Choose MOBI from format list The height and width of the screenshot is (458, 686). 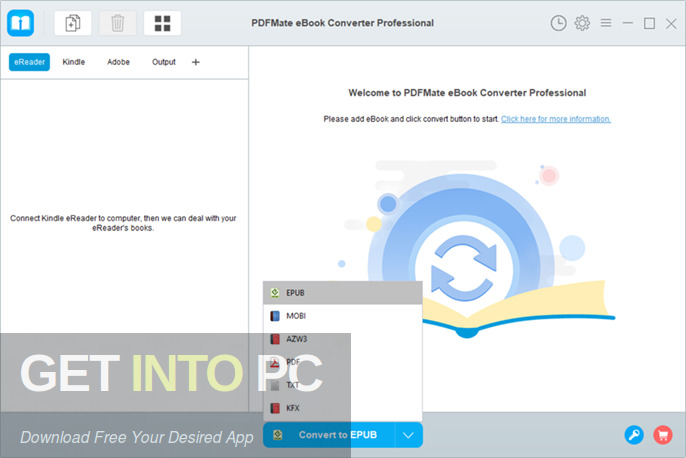tap(343, 316)
